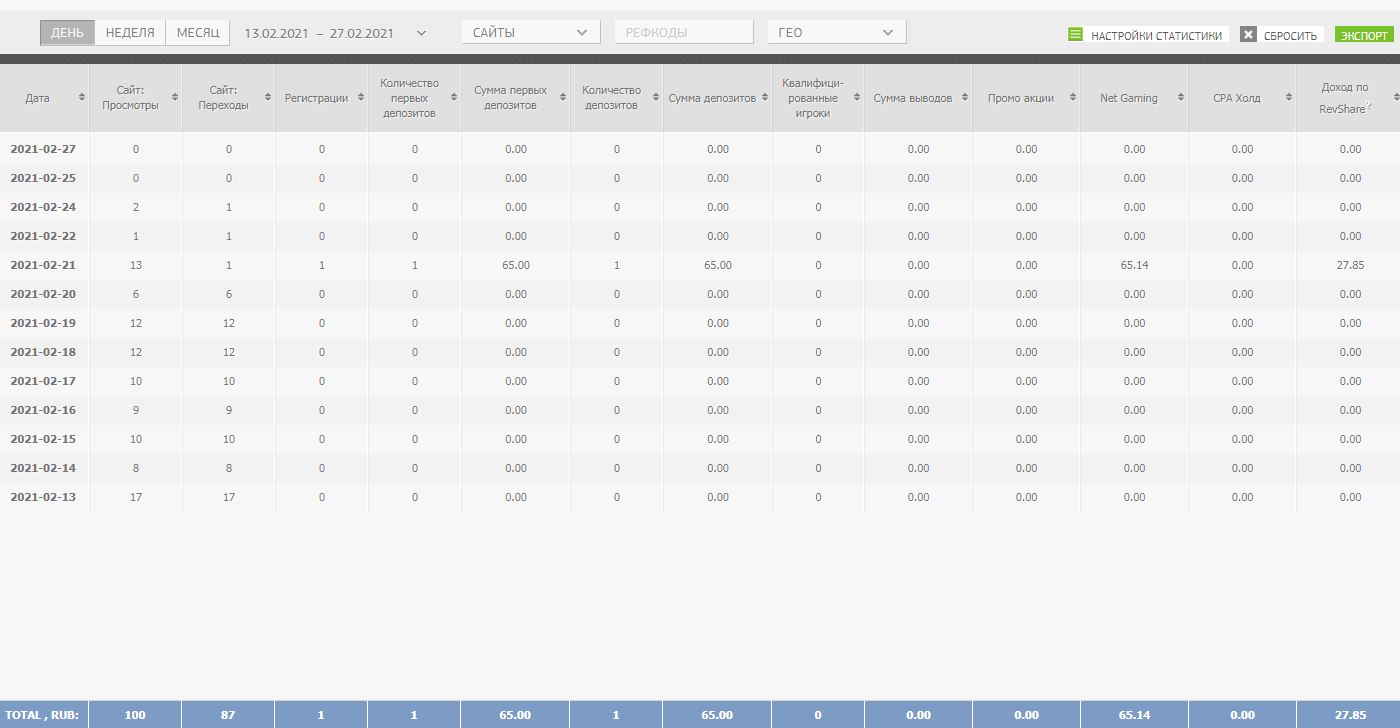Click the РЕФКОДЫ input field
The width and height of the screenshot is (1400, 728).
(684, 32)
